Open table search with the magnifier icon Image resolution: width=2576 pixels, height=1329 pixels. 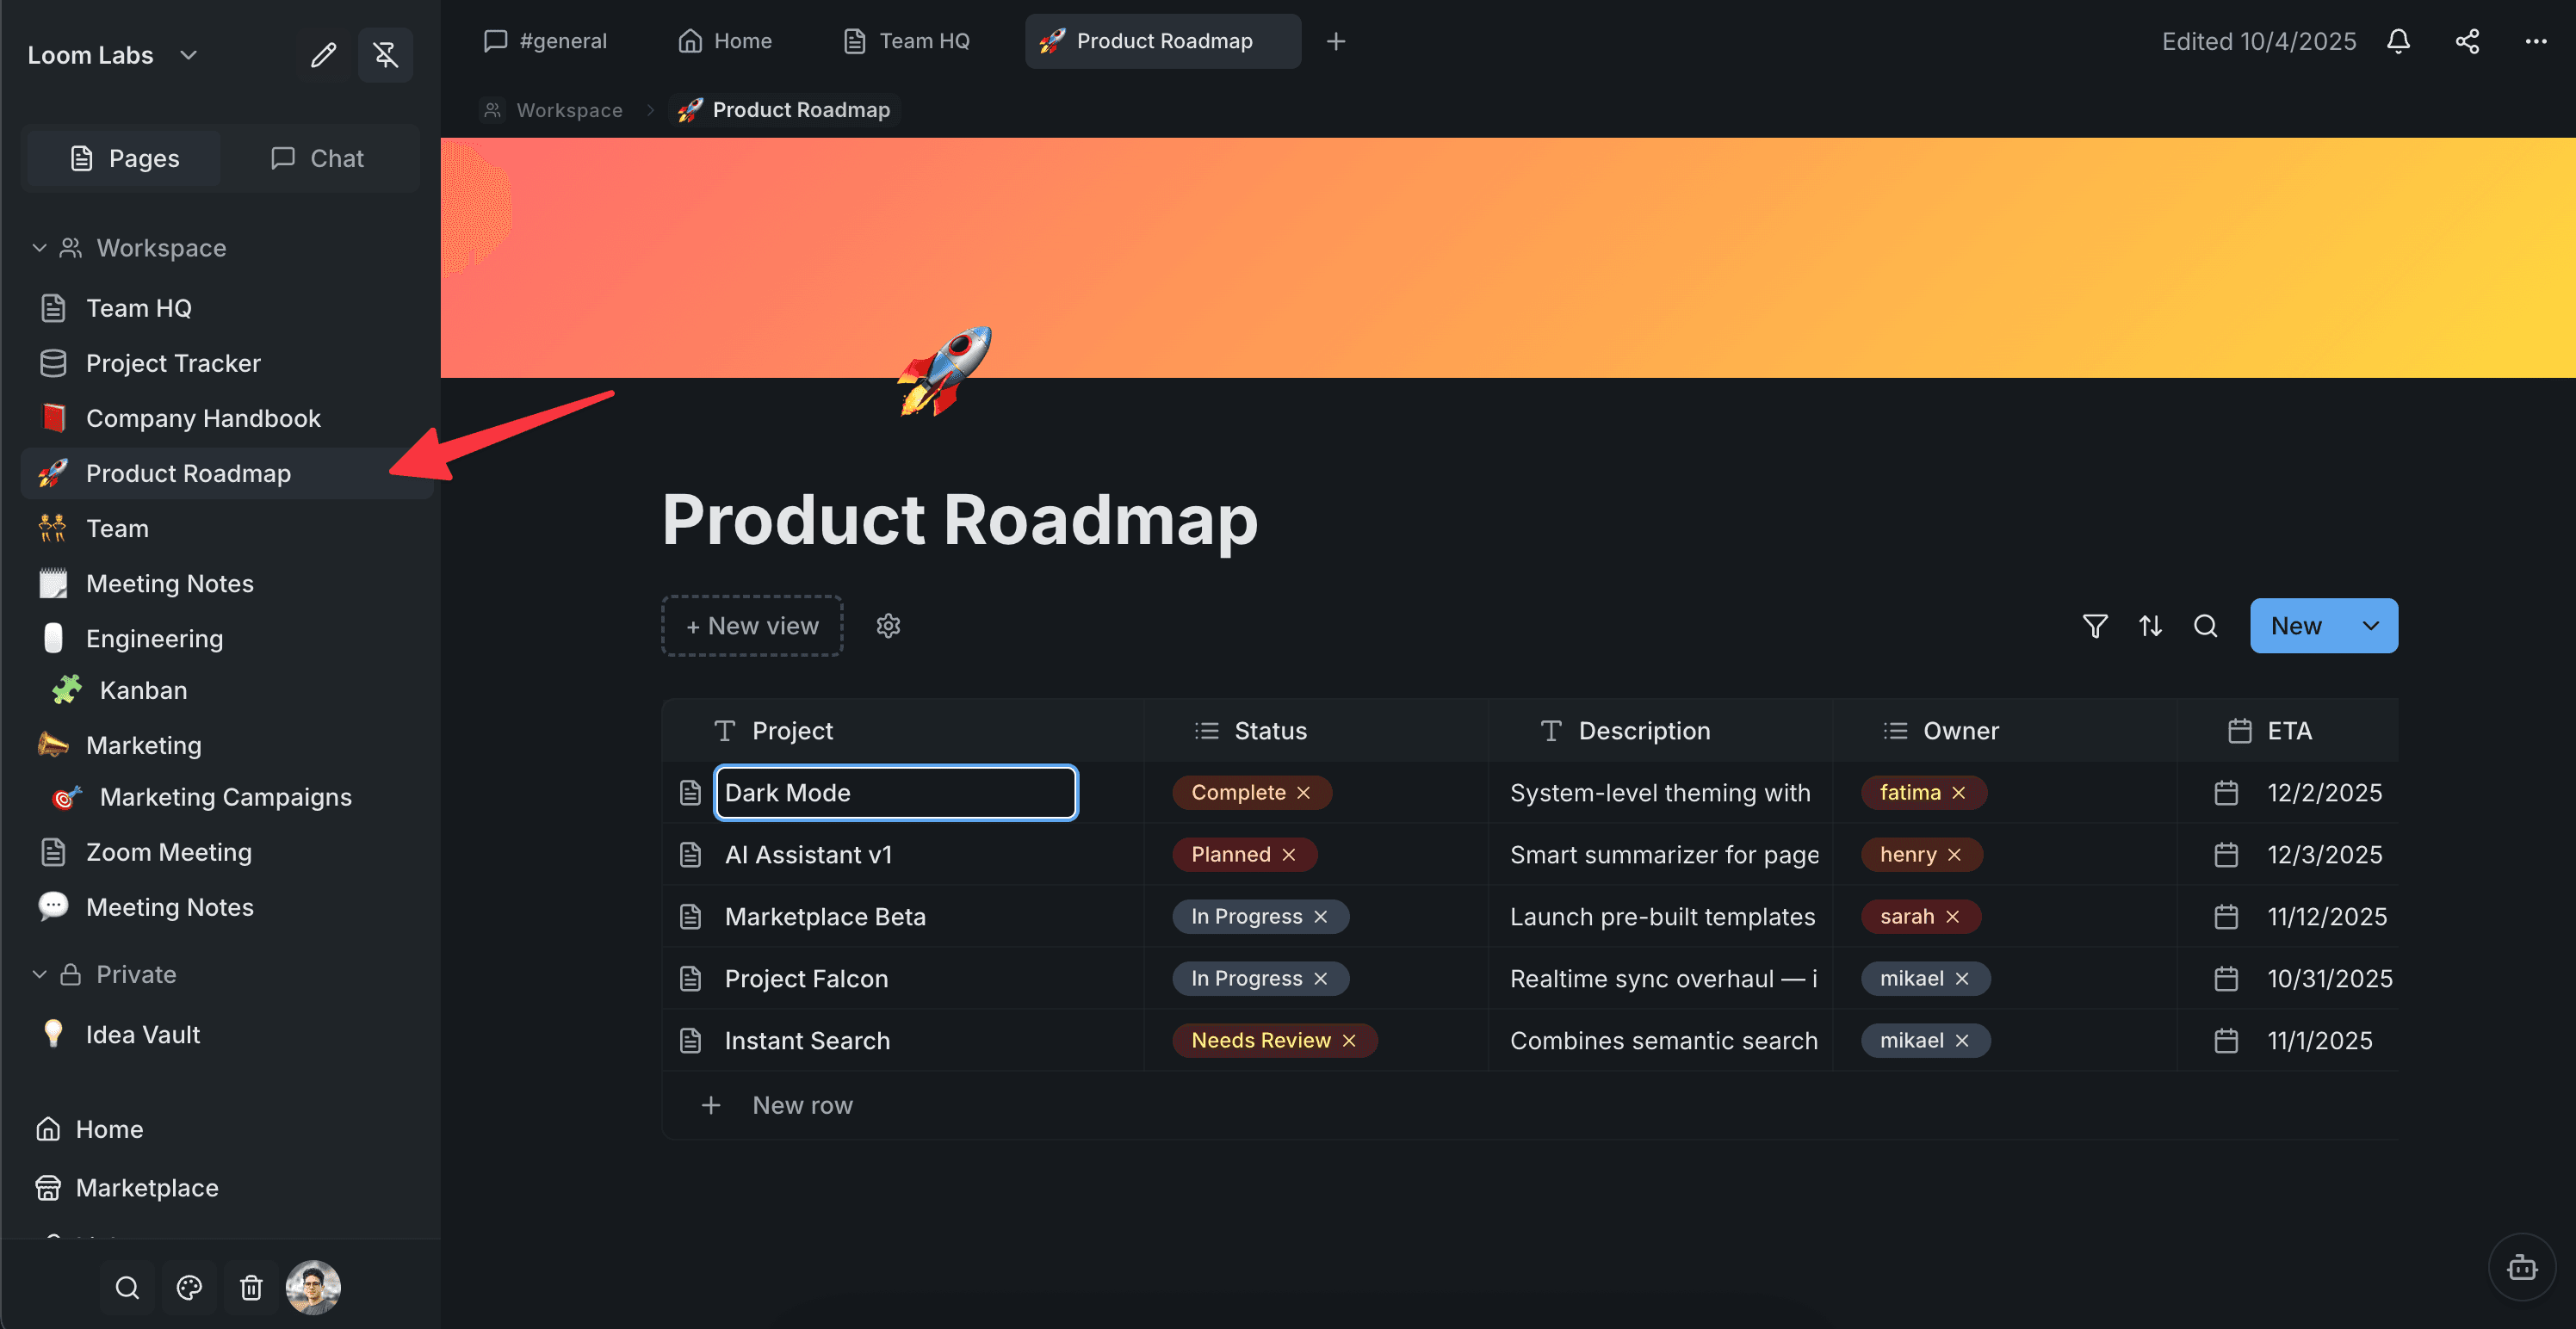2206,626
